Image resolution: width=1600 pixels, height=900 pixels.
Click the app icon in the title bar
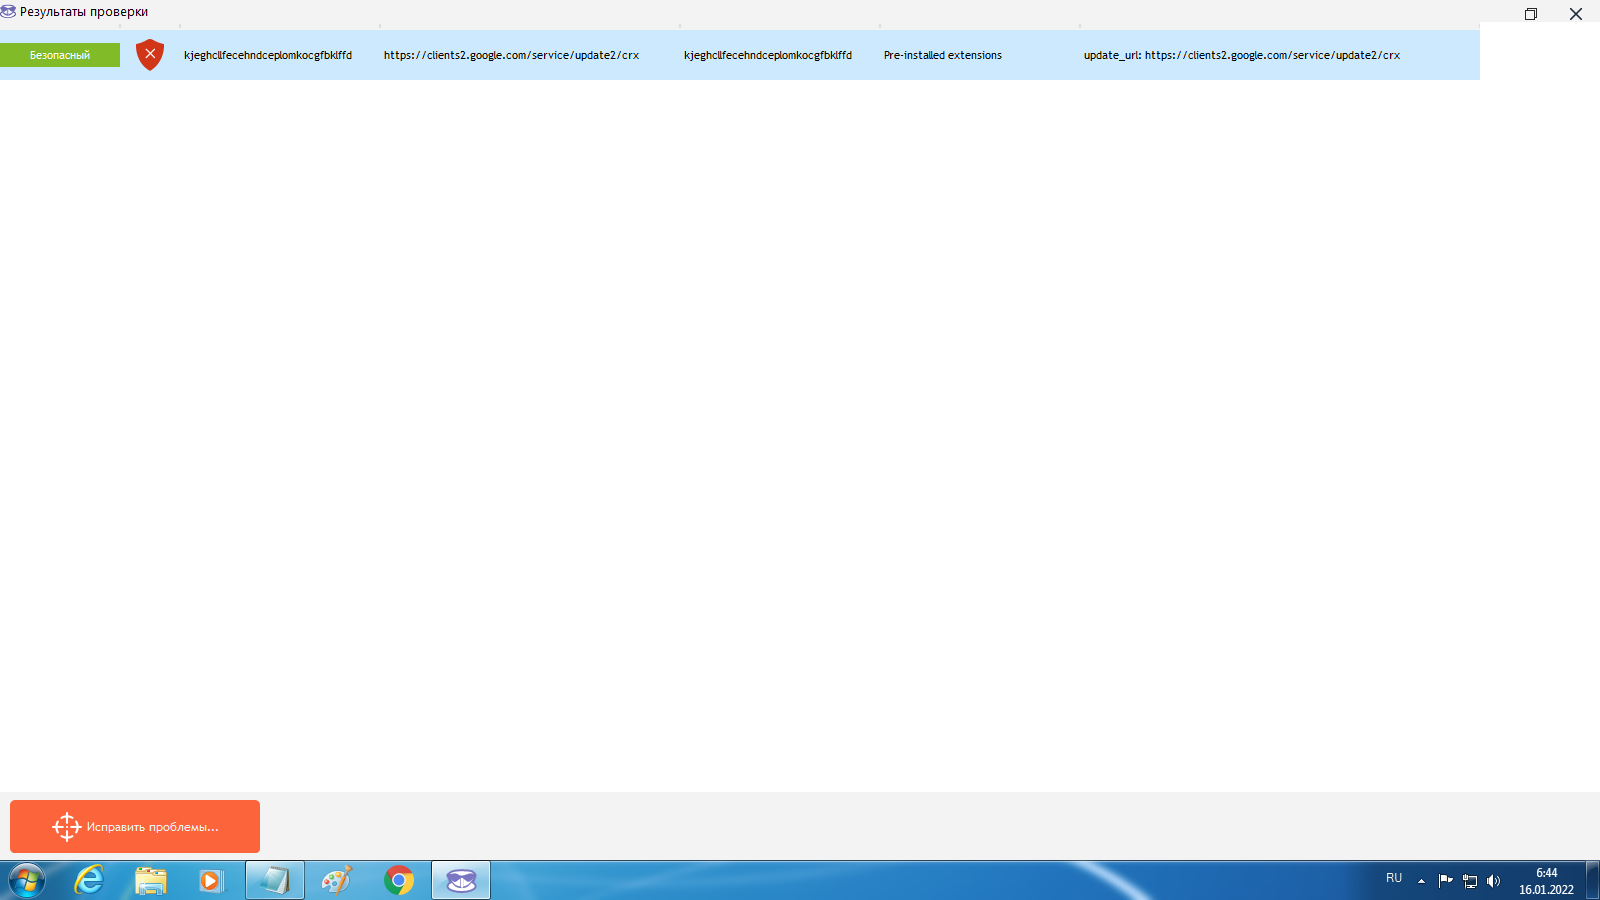click(8, 12)
